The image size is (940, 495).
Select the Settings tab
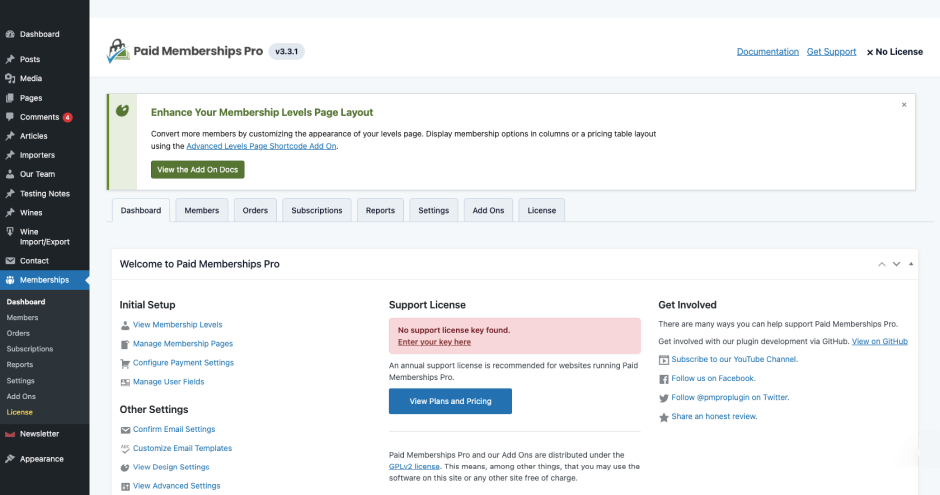pos(433,210)
